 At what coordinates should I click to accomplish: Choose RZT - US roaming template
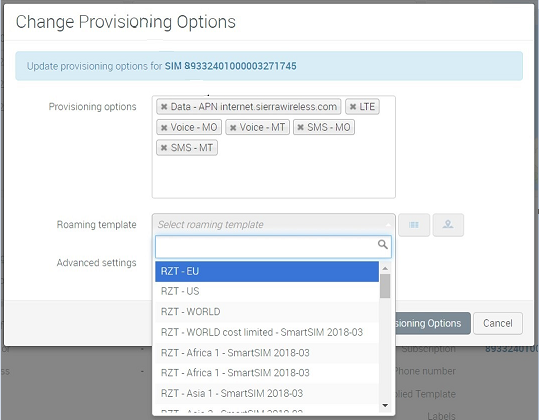coord(267,291)
